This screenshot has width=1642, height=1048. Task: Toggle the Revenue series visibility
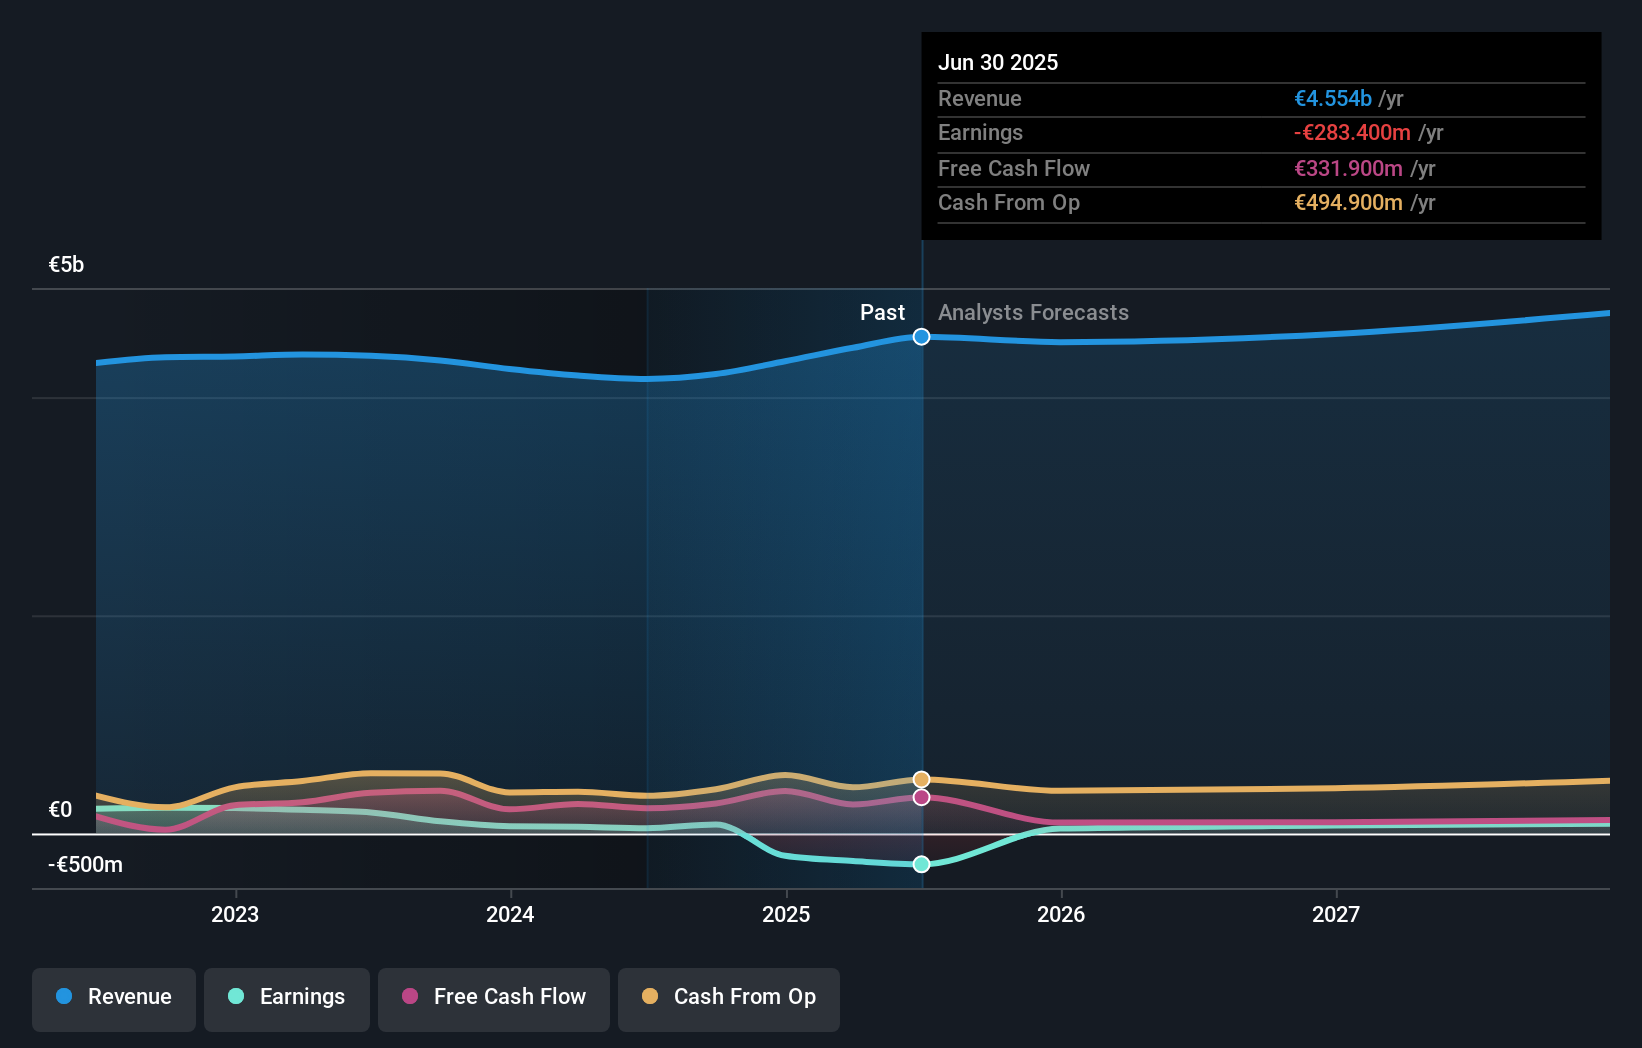[x=113, y=997]
